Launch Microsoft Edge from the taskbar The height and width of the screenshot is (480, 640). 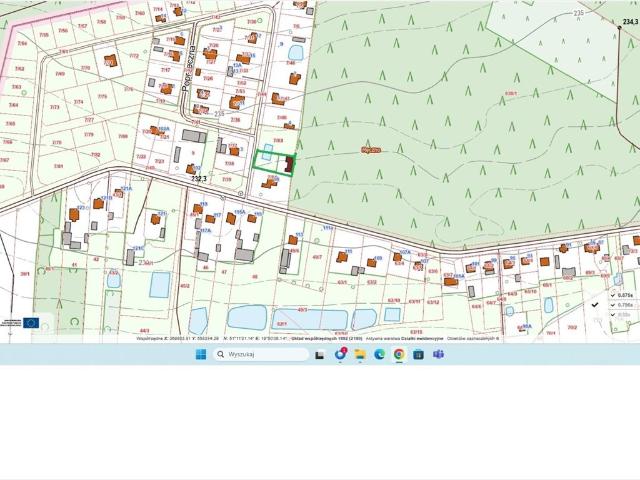tap(379, 354)
